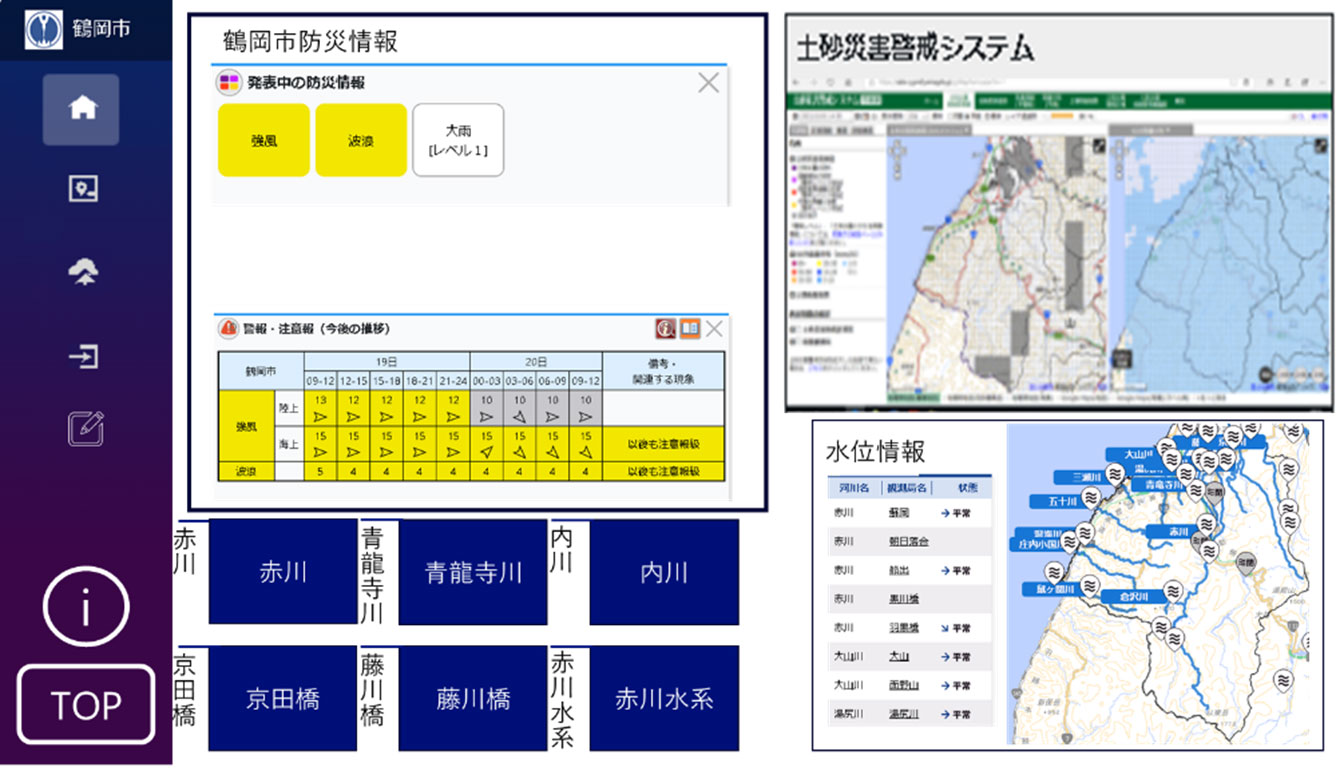Open the 青龍寺川 river button

[473, 572]
